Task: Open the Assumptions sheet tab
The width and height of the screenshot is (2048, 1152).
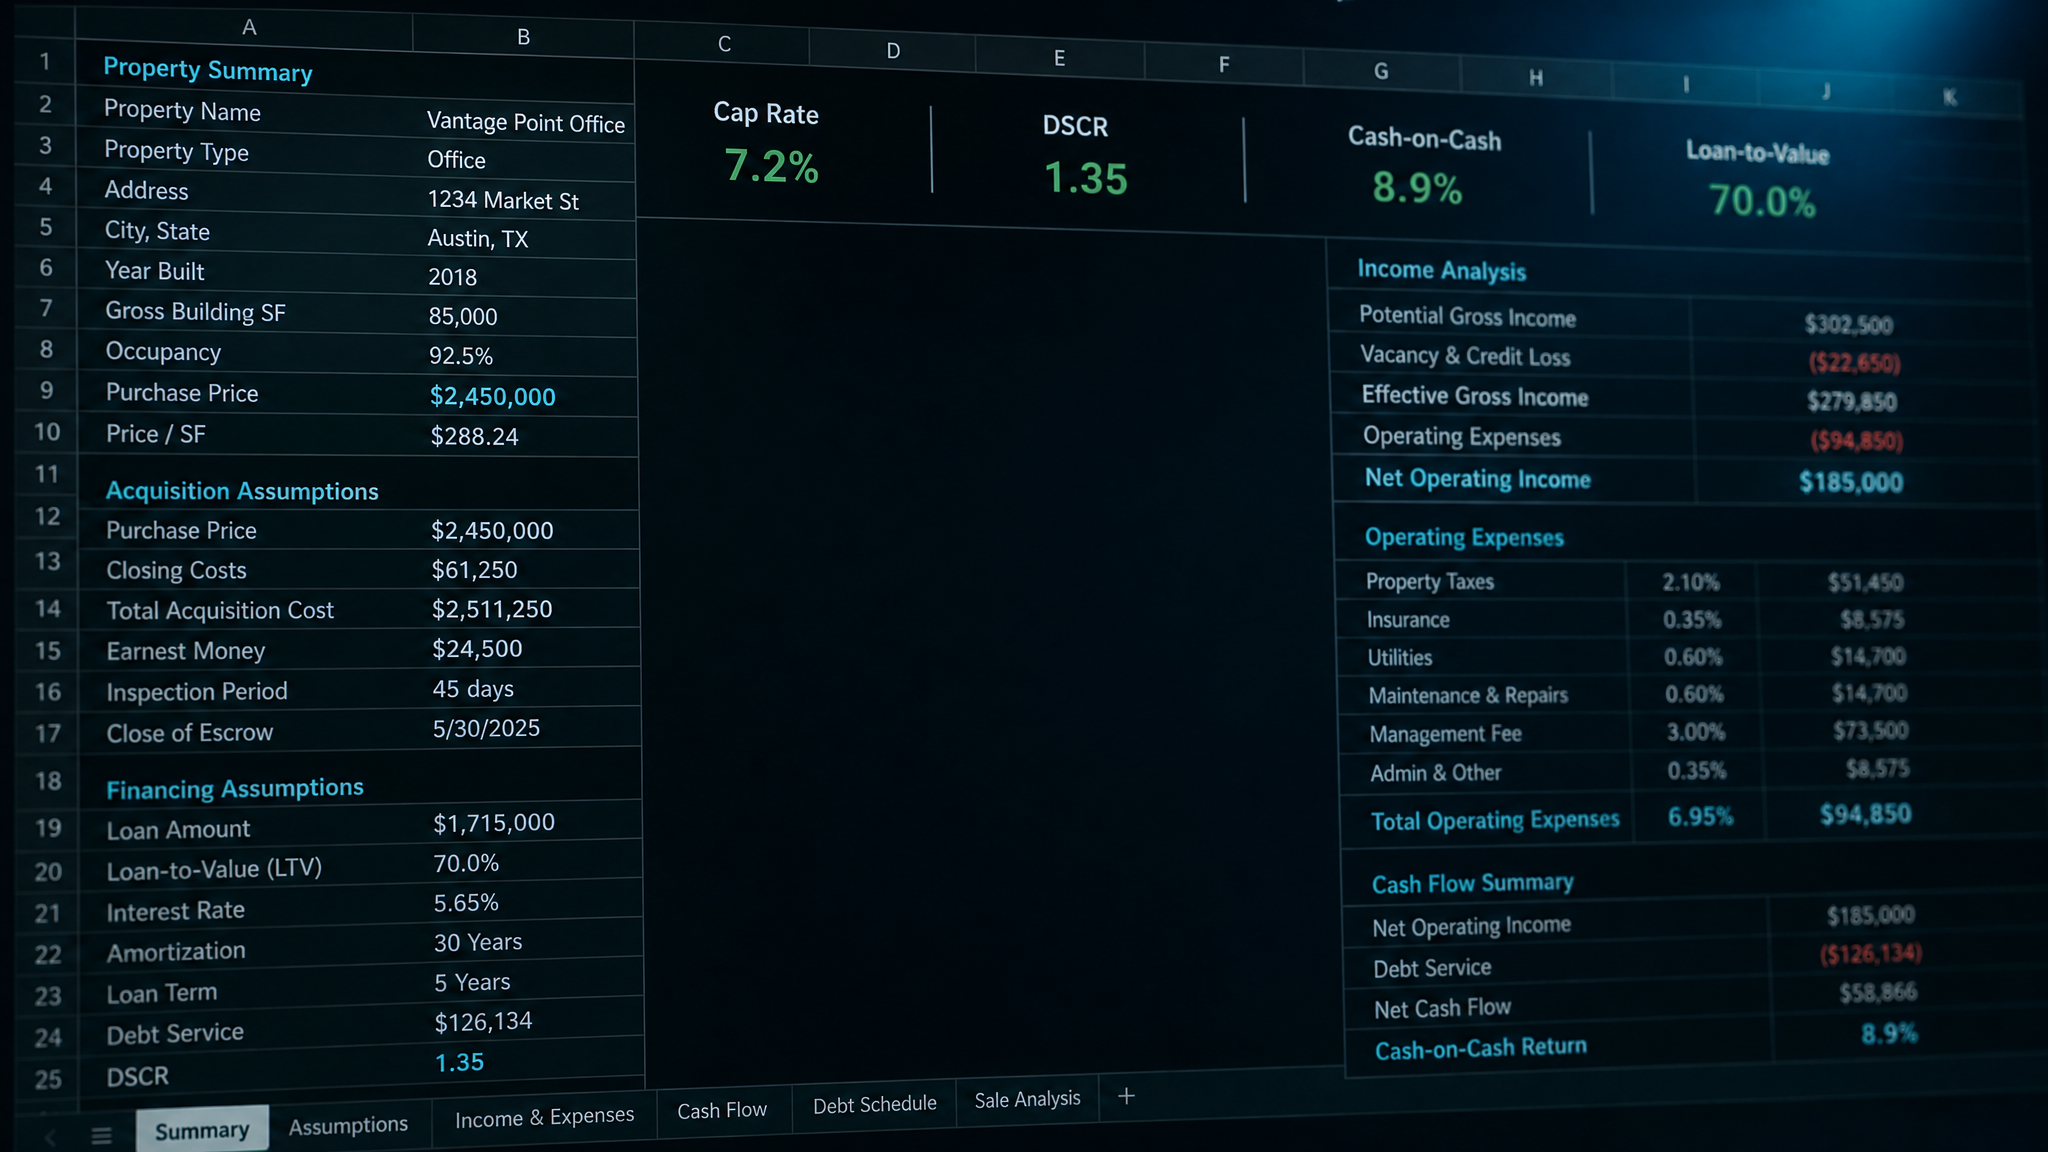Action: coord(348,1125)
